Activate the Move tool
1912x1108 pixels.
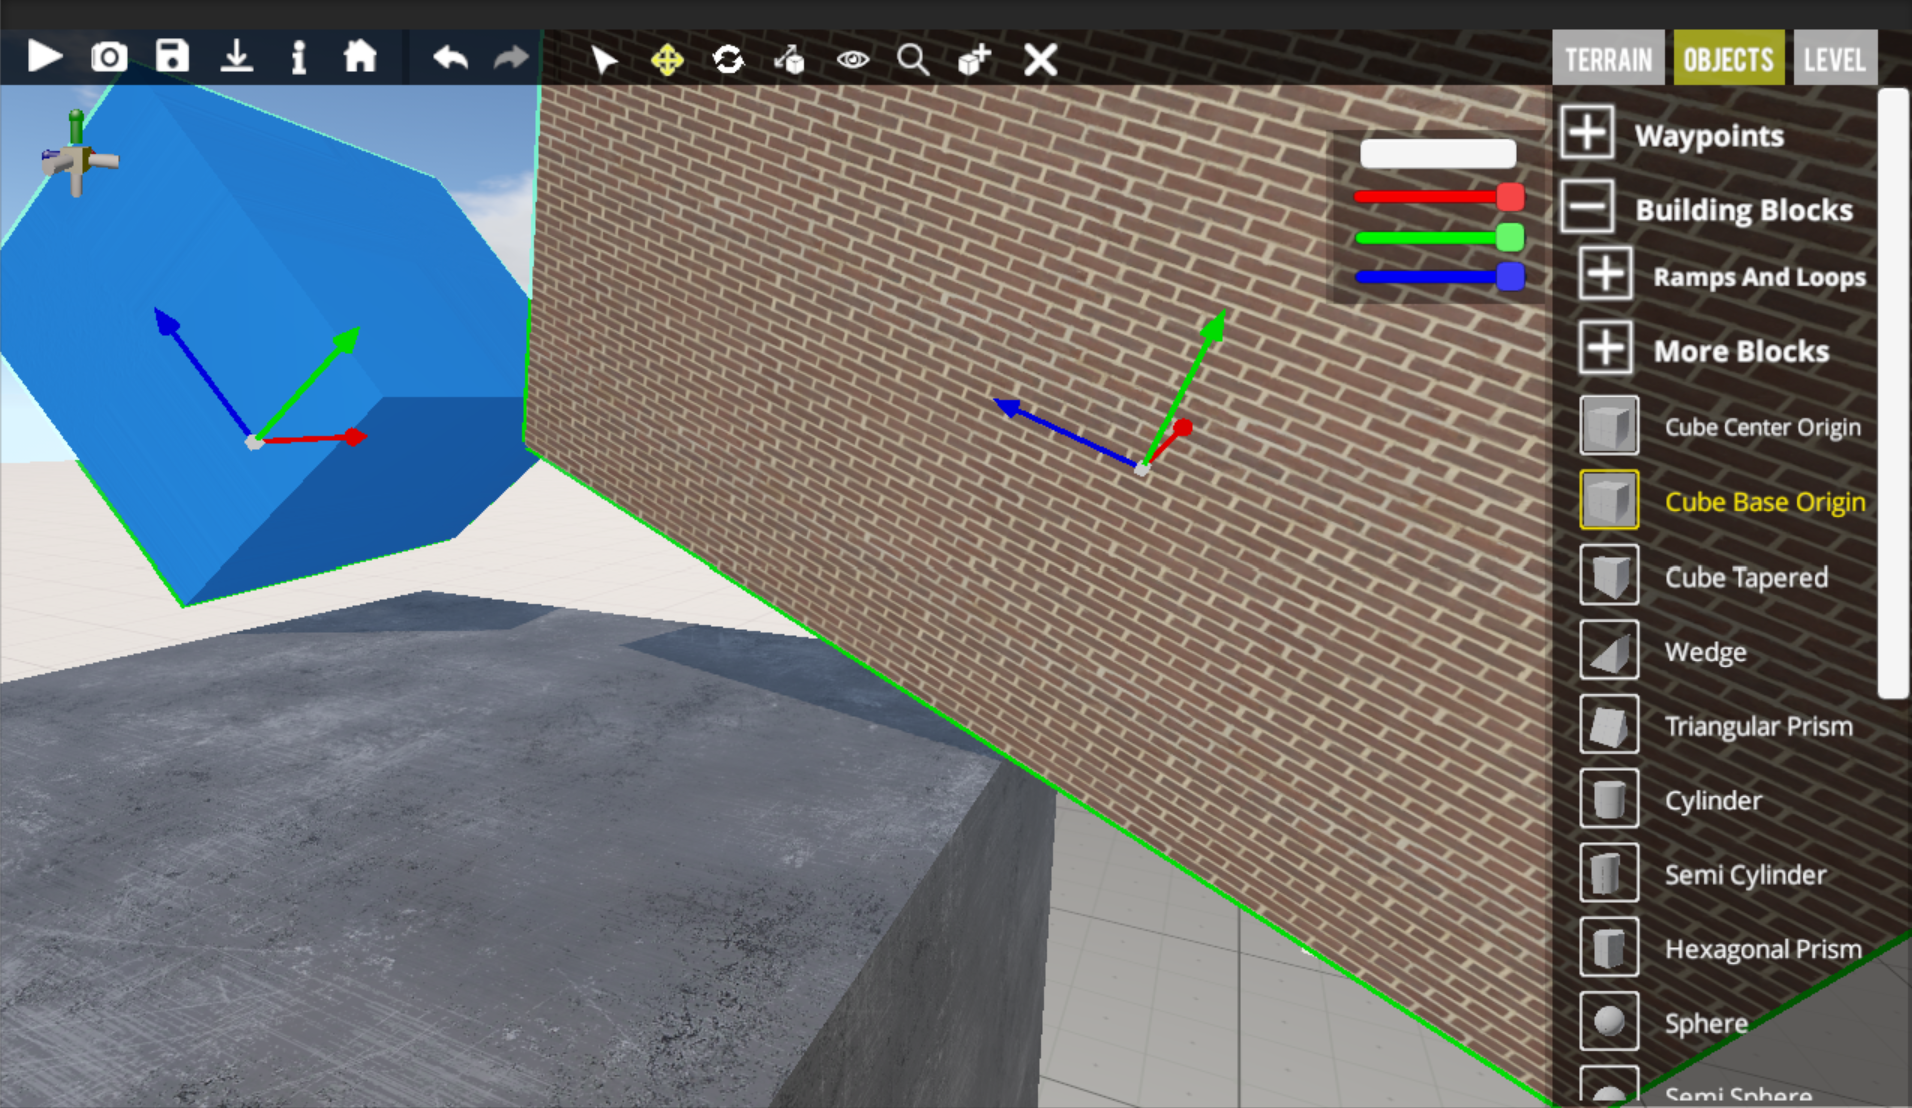pyautogui.click(x=667, y=60)
